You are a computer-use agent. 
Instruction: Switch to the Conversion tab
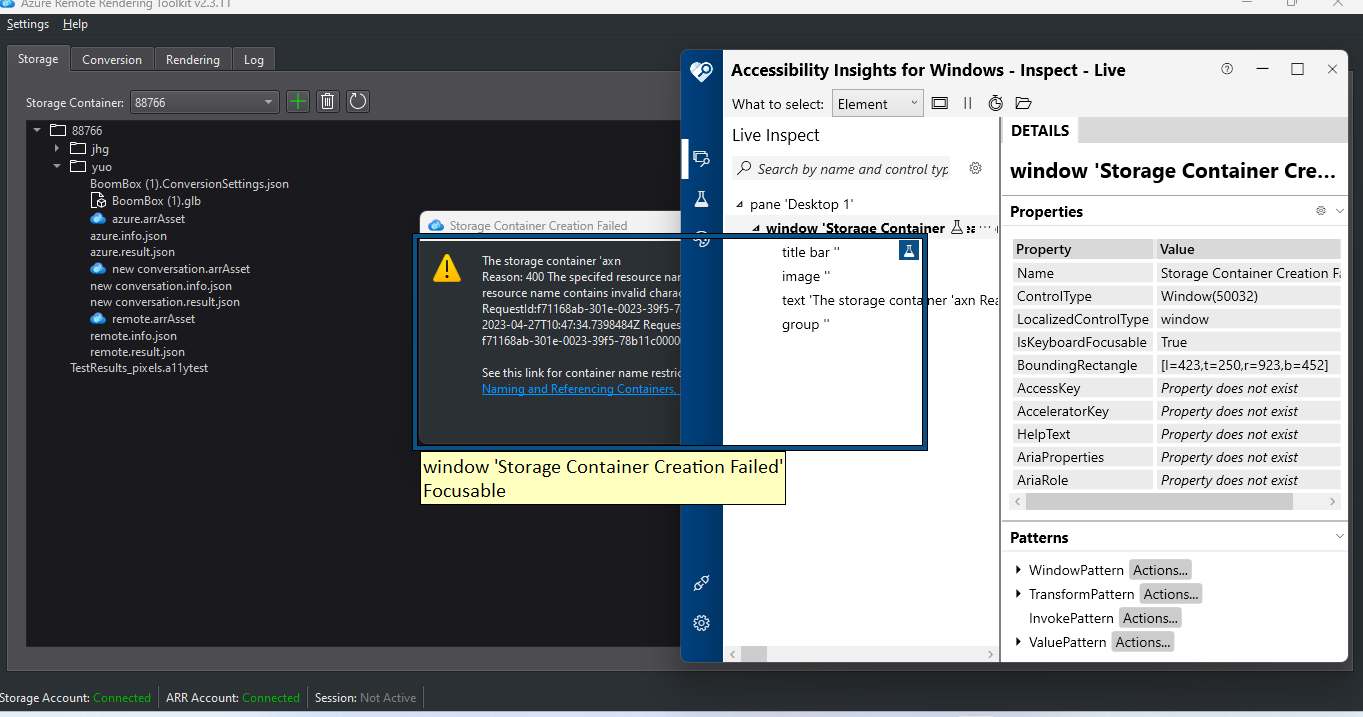pos(112,60)
